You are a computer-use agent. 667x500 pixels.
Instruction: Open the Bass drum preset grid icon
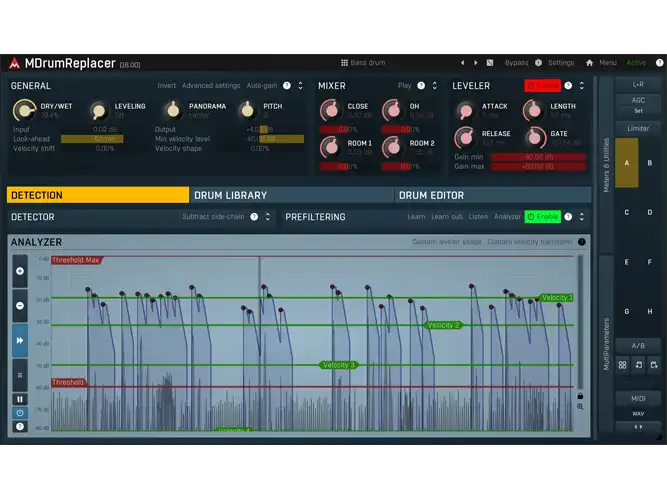[344, 63]
